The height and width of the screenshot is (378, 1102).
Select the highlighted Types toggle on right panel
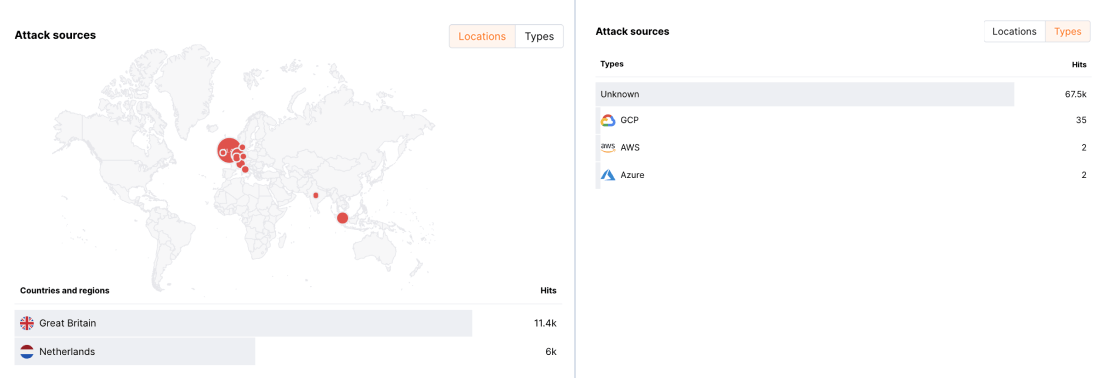pyautogui.click(x=1068, y=32)
